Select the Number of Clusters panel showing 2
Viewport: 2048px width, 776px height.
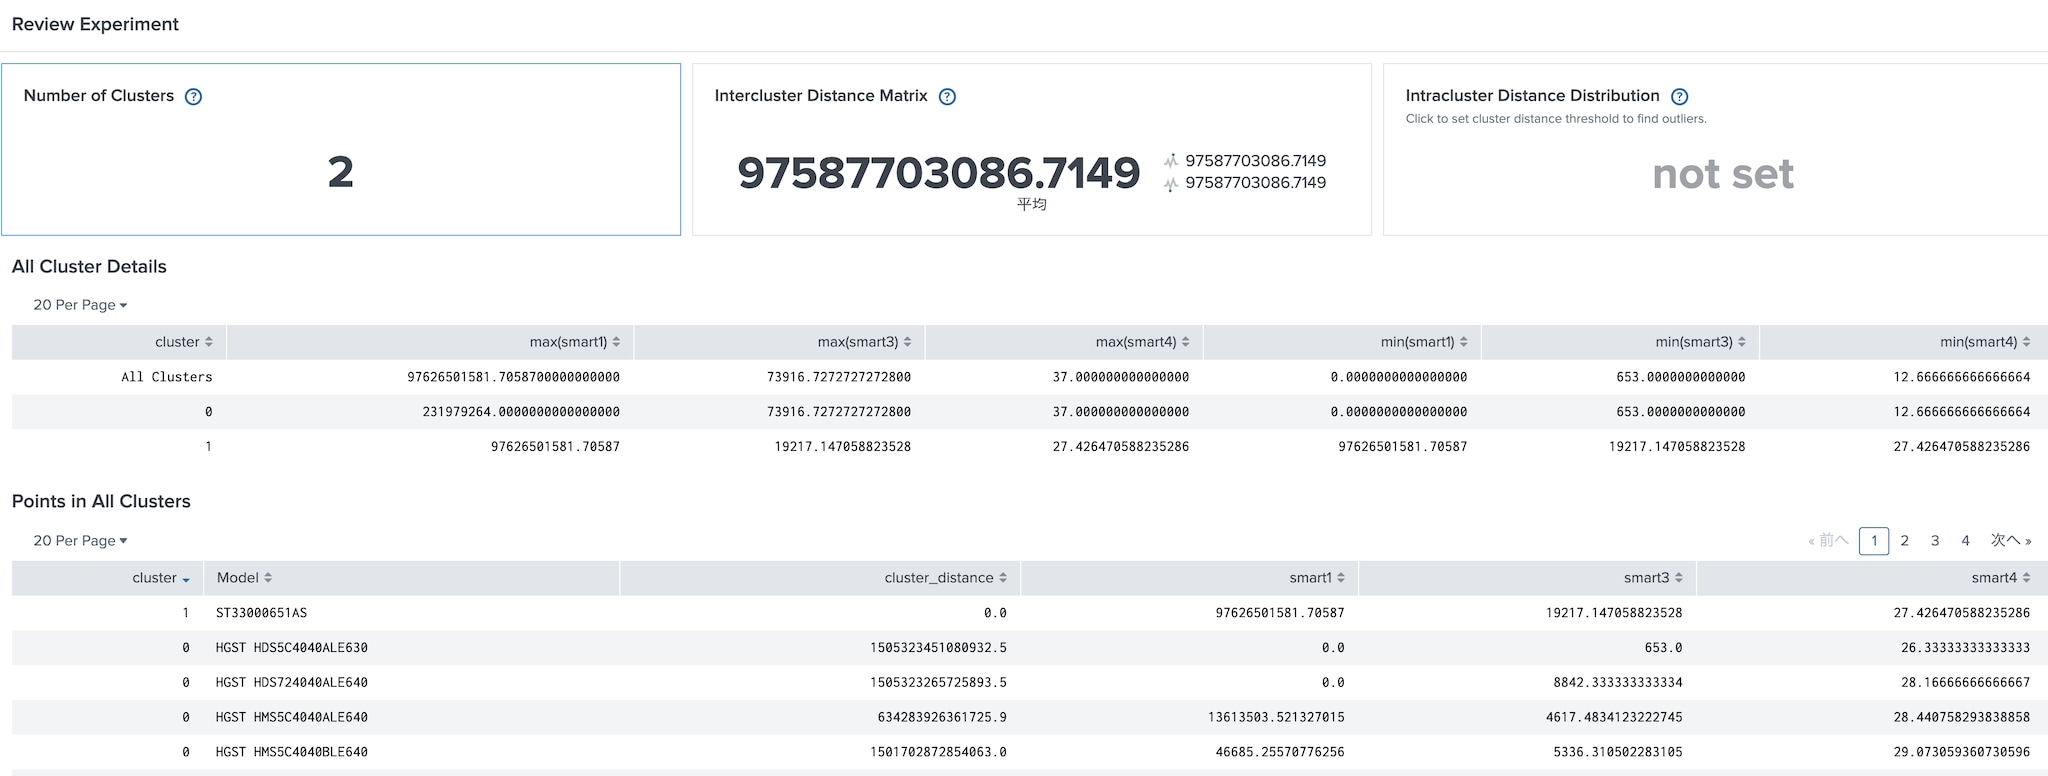pyautogui.click(x=341, y=150)
